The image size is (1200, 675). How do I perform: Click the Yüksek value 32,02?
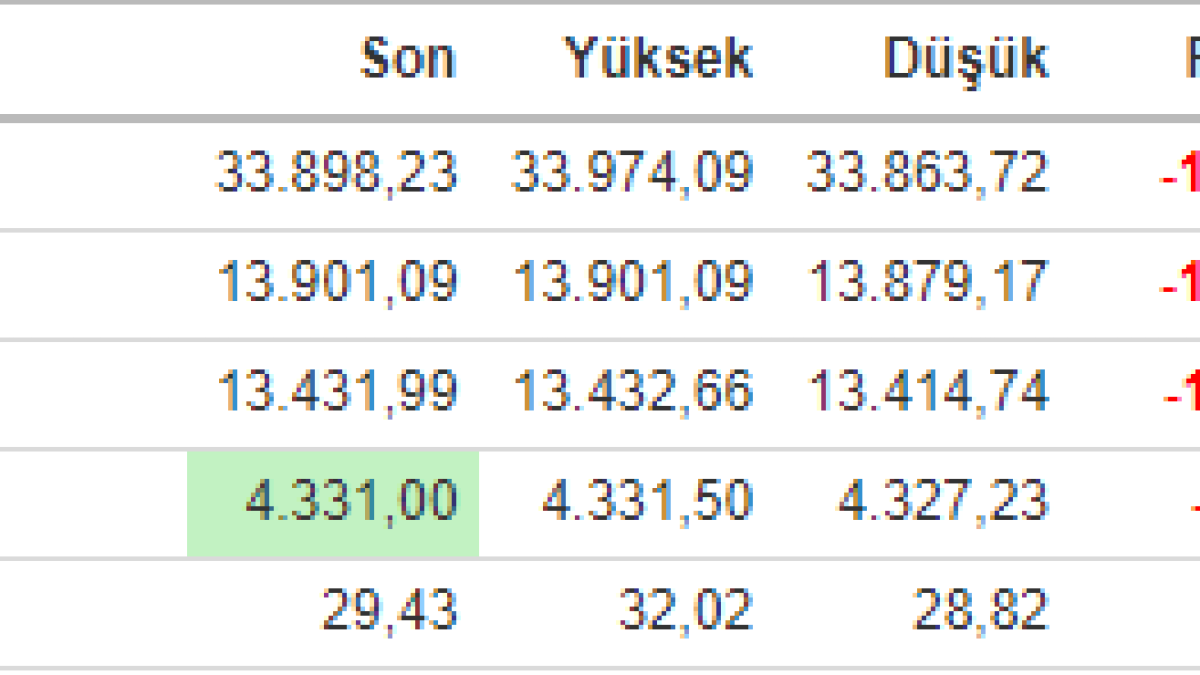[x=685, y=610]
